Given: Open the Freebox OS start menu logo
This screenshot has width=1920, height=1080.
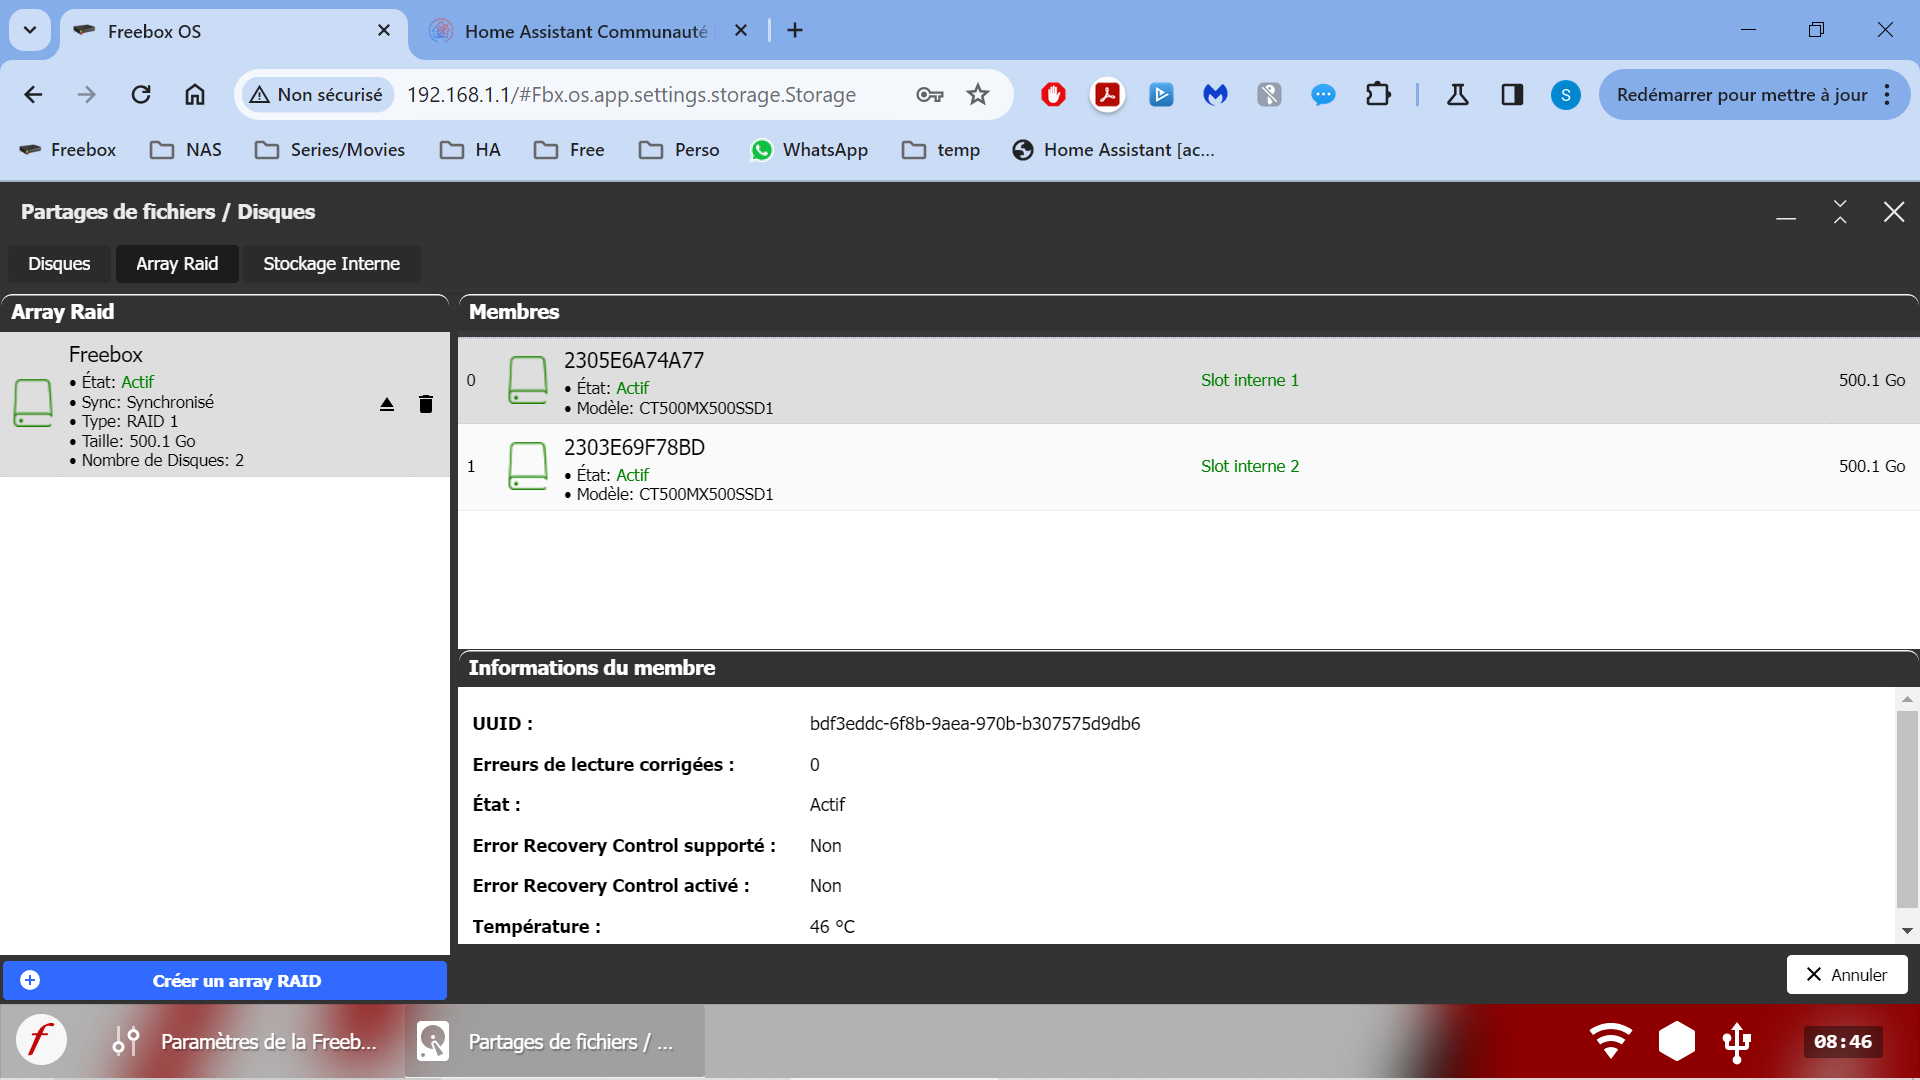Looking at the screenshot, I should 41,1041.
